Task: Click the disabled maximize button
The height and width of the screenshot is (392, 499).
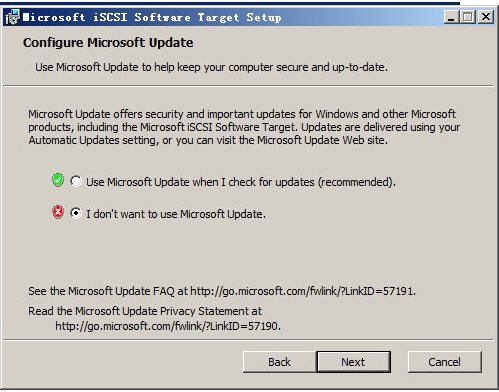Action: tap(468, 17)
